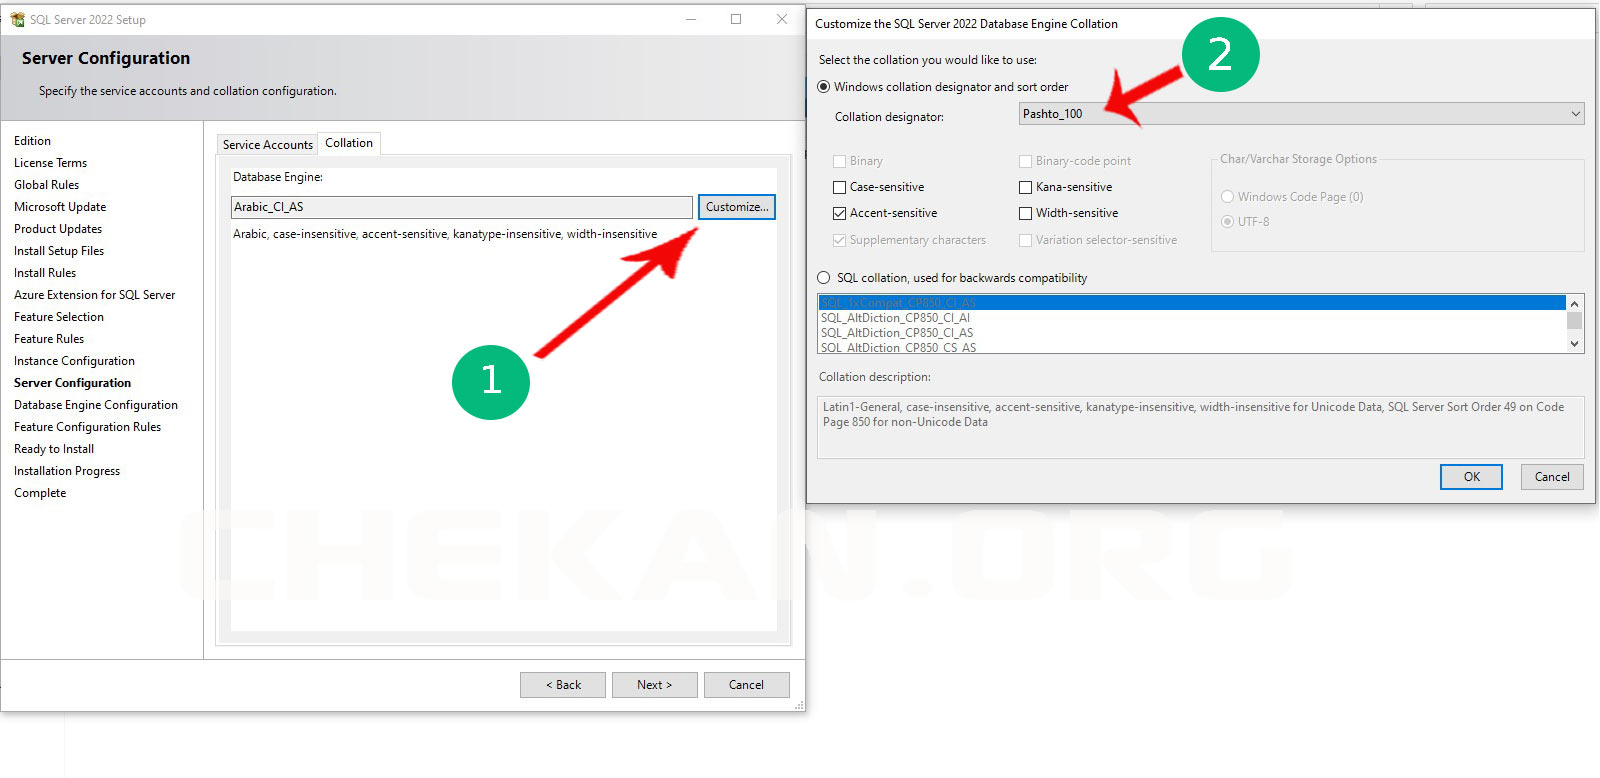
Task: Click the Feature Rules step
Action: 49,339
